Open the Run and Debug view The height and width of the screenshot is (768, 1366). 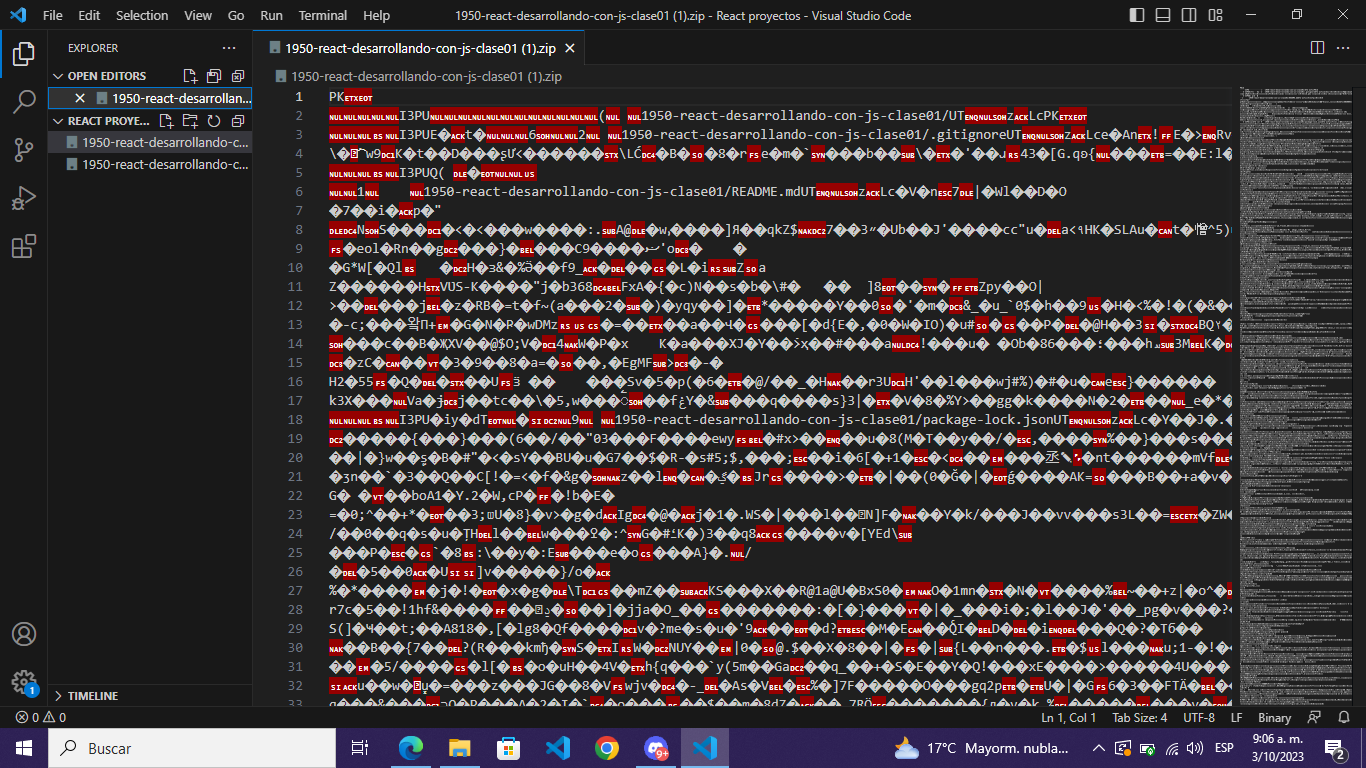[24, 198]
